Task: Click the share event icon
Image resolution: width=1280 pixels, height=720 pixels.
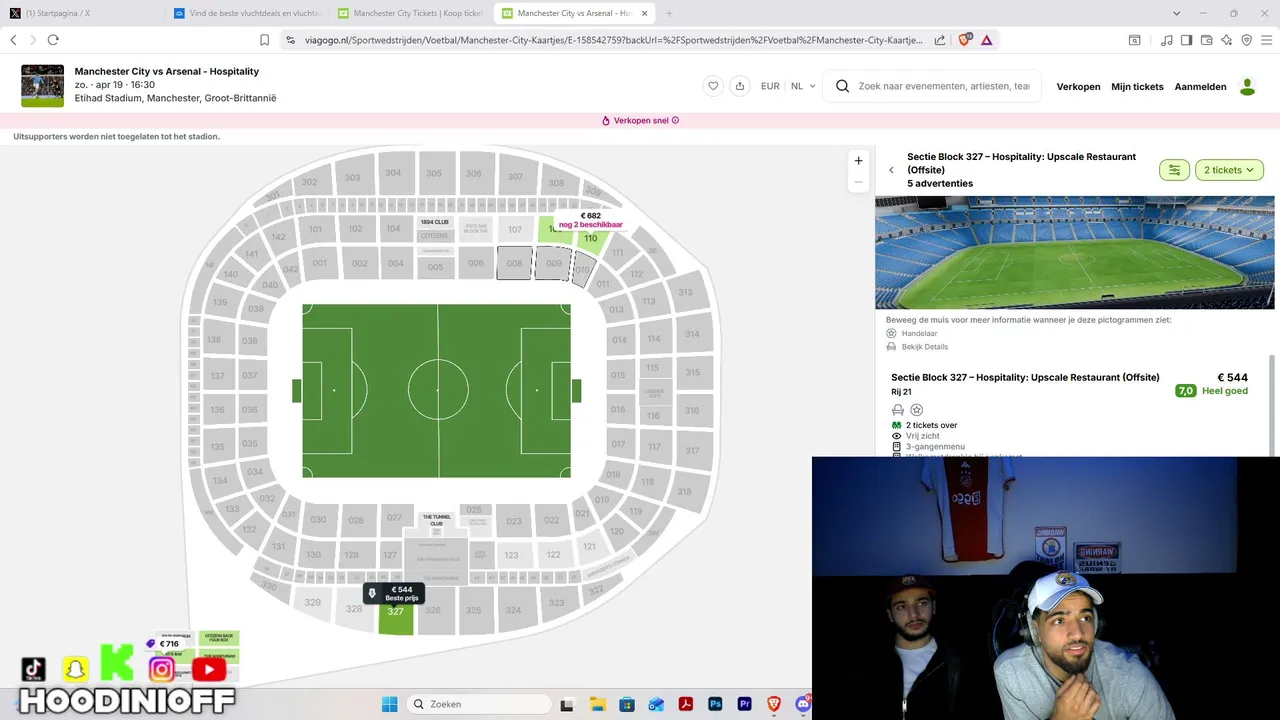Action: pyautogui.click(x=740, y=86)
